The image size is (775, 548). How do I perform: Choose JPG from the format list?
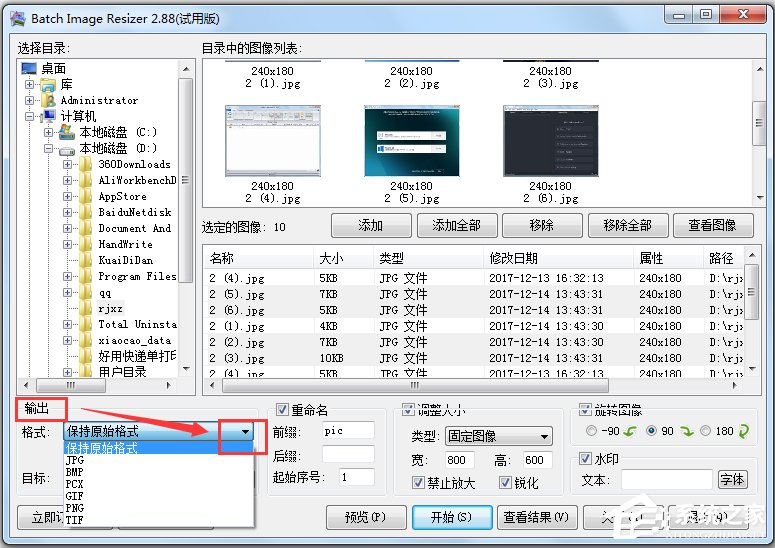tap(159, 460)
